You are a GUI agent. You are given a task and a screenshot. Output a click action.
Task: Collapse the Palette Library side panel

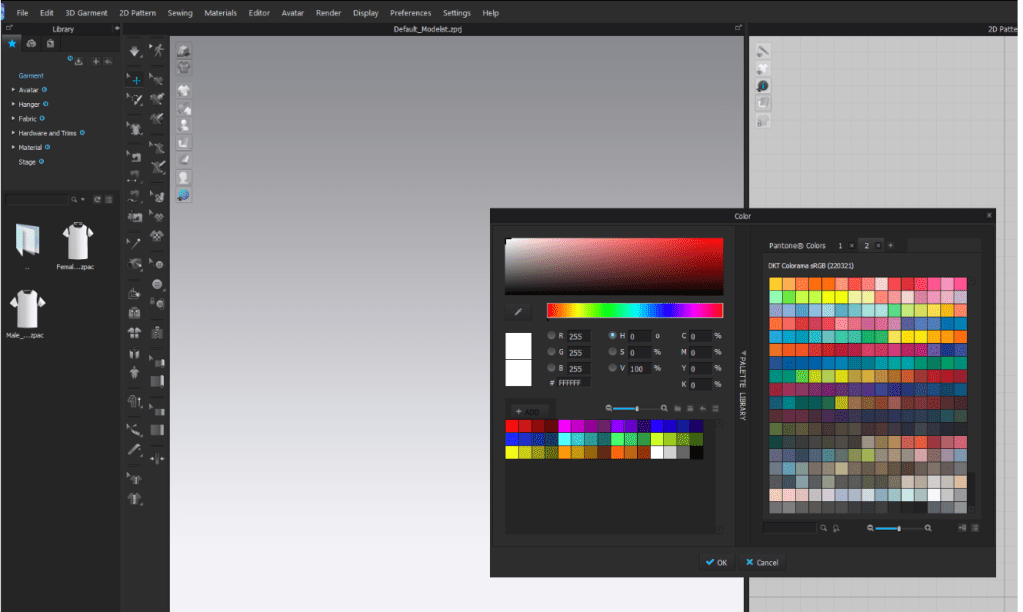point(741,385)
